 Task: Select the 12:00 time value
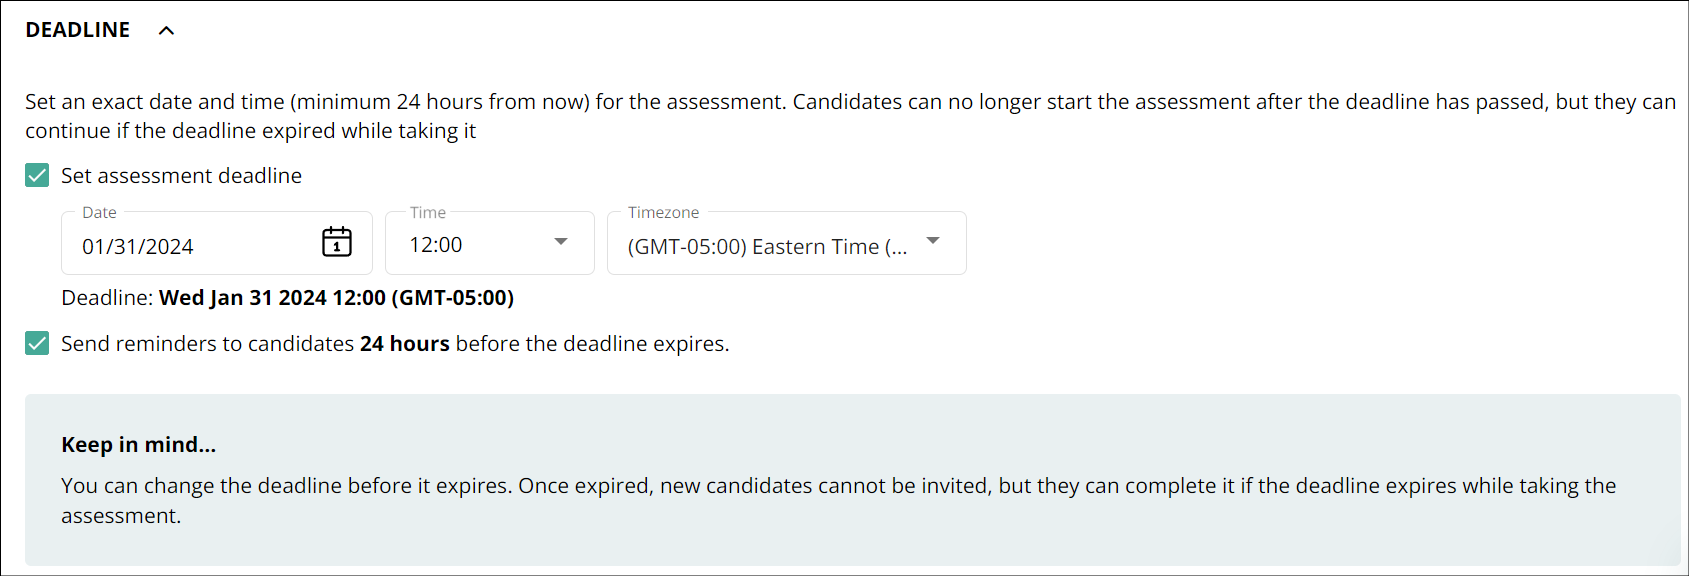pyautogui.click(x=436, y=245)
